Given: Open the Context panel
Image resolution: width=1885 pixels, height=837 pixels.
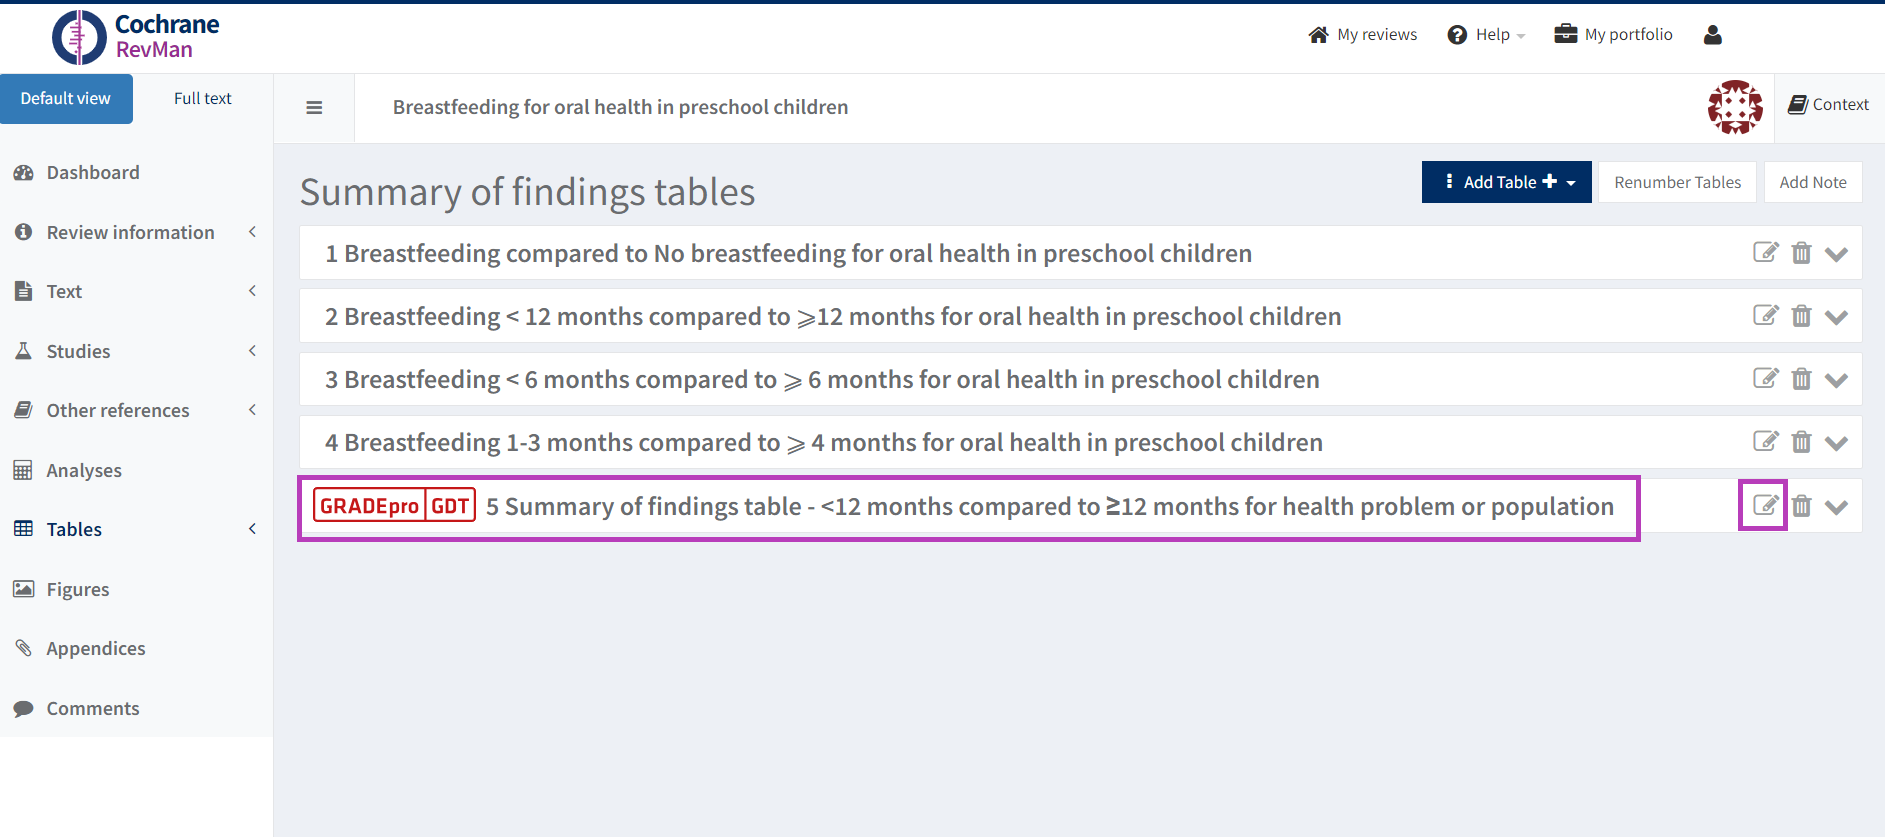Looking at the screenshot, I should pyautogui.click(x=1828, y=104).
